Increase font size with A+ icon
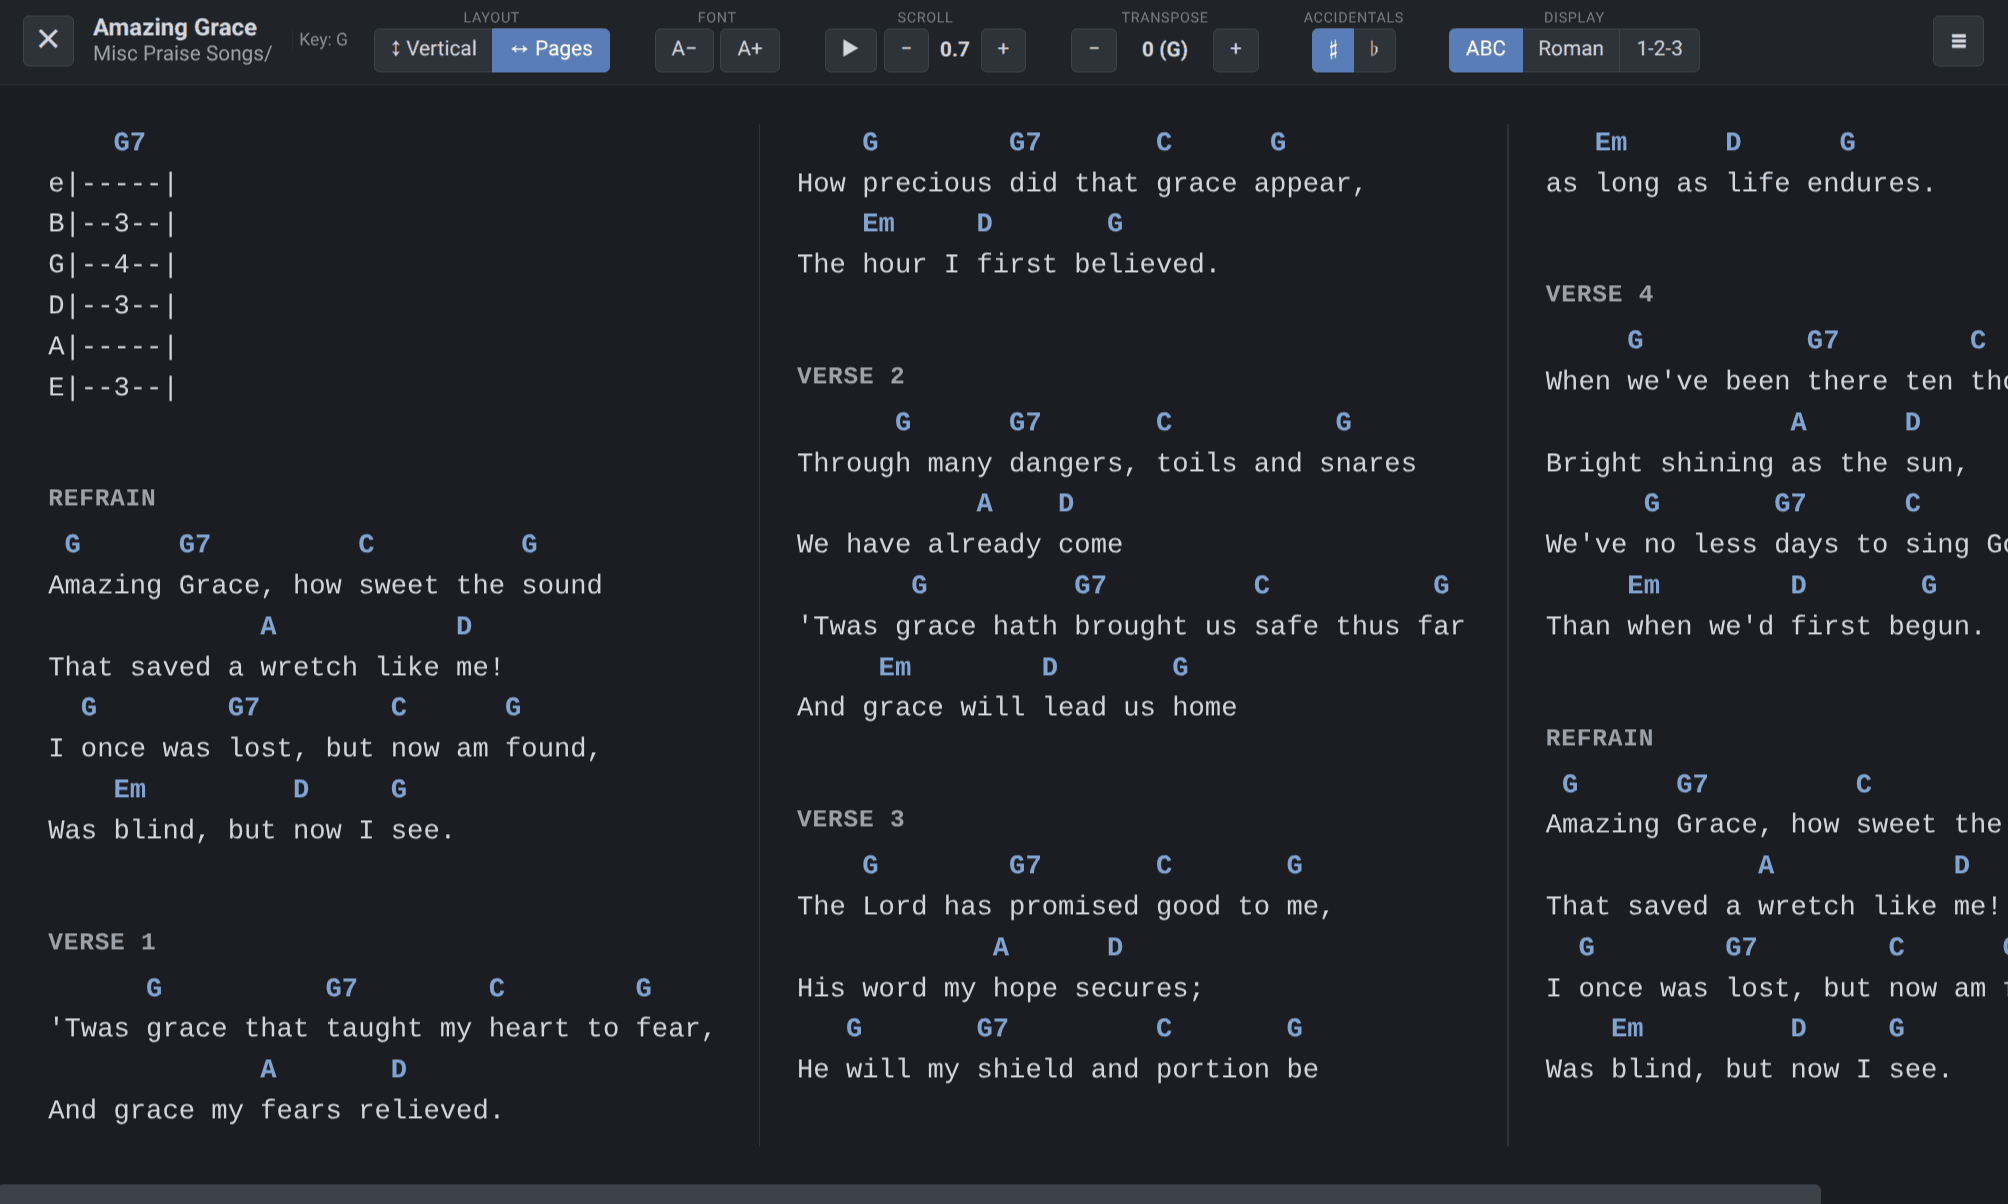This screenshot has height=1204, width=2008. pos(750,49)
